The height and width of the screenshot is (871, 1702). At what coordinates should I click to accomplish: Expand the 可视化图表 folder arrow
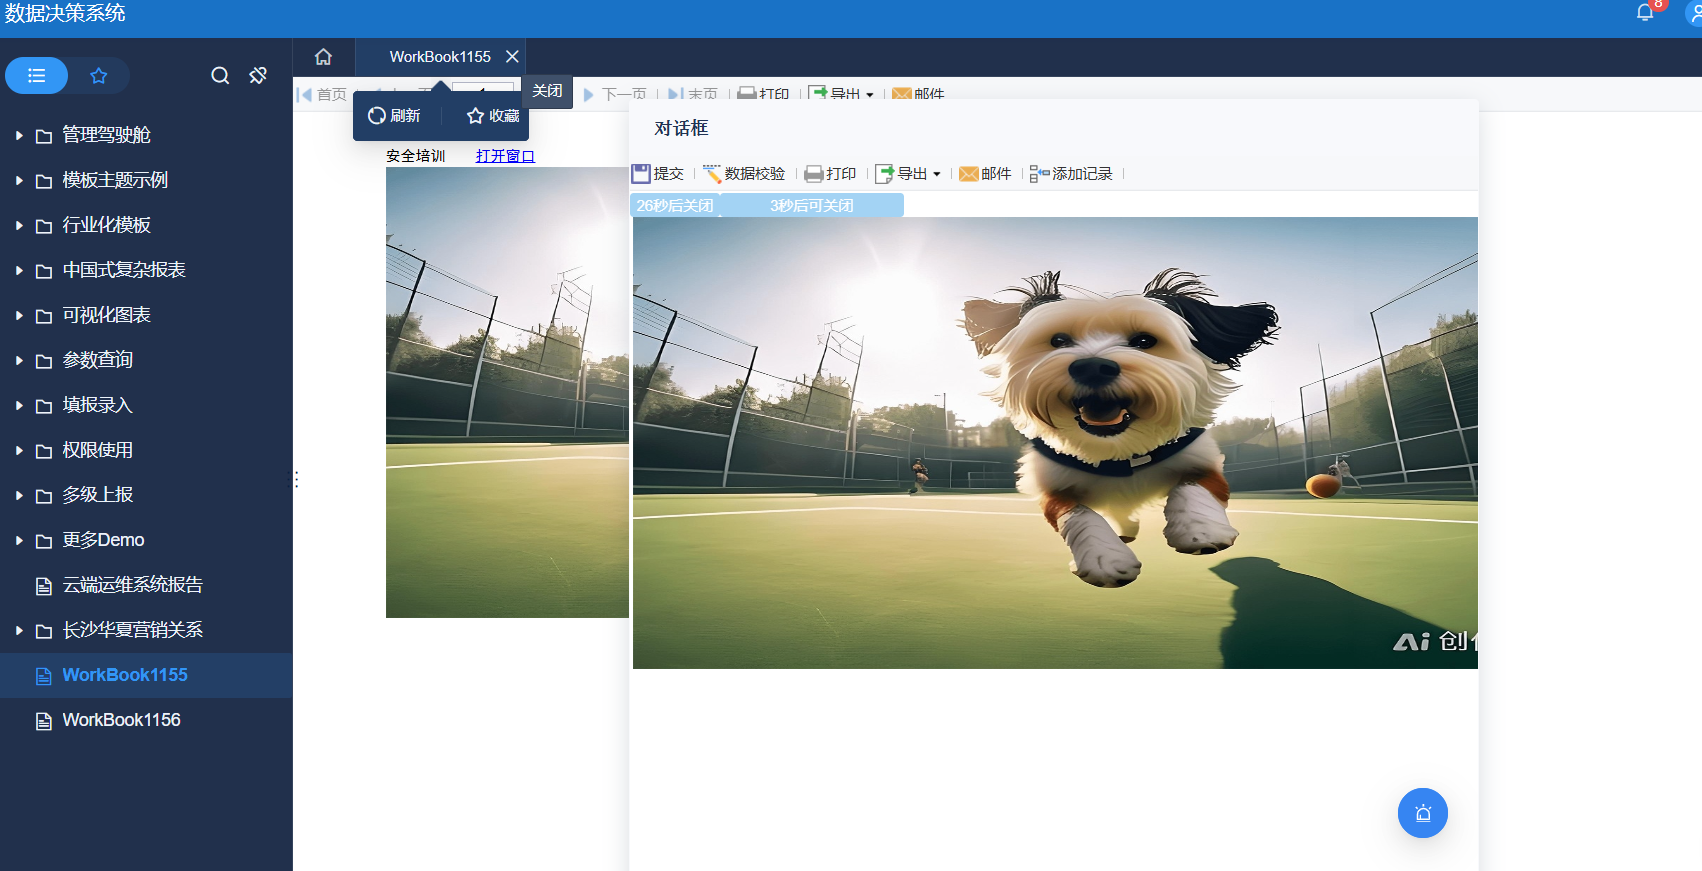19,315
